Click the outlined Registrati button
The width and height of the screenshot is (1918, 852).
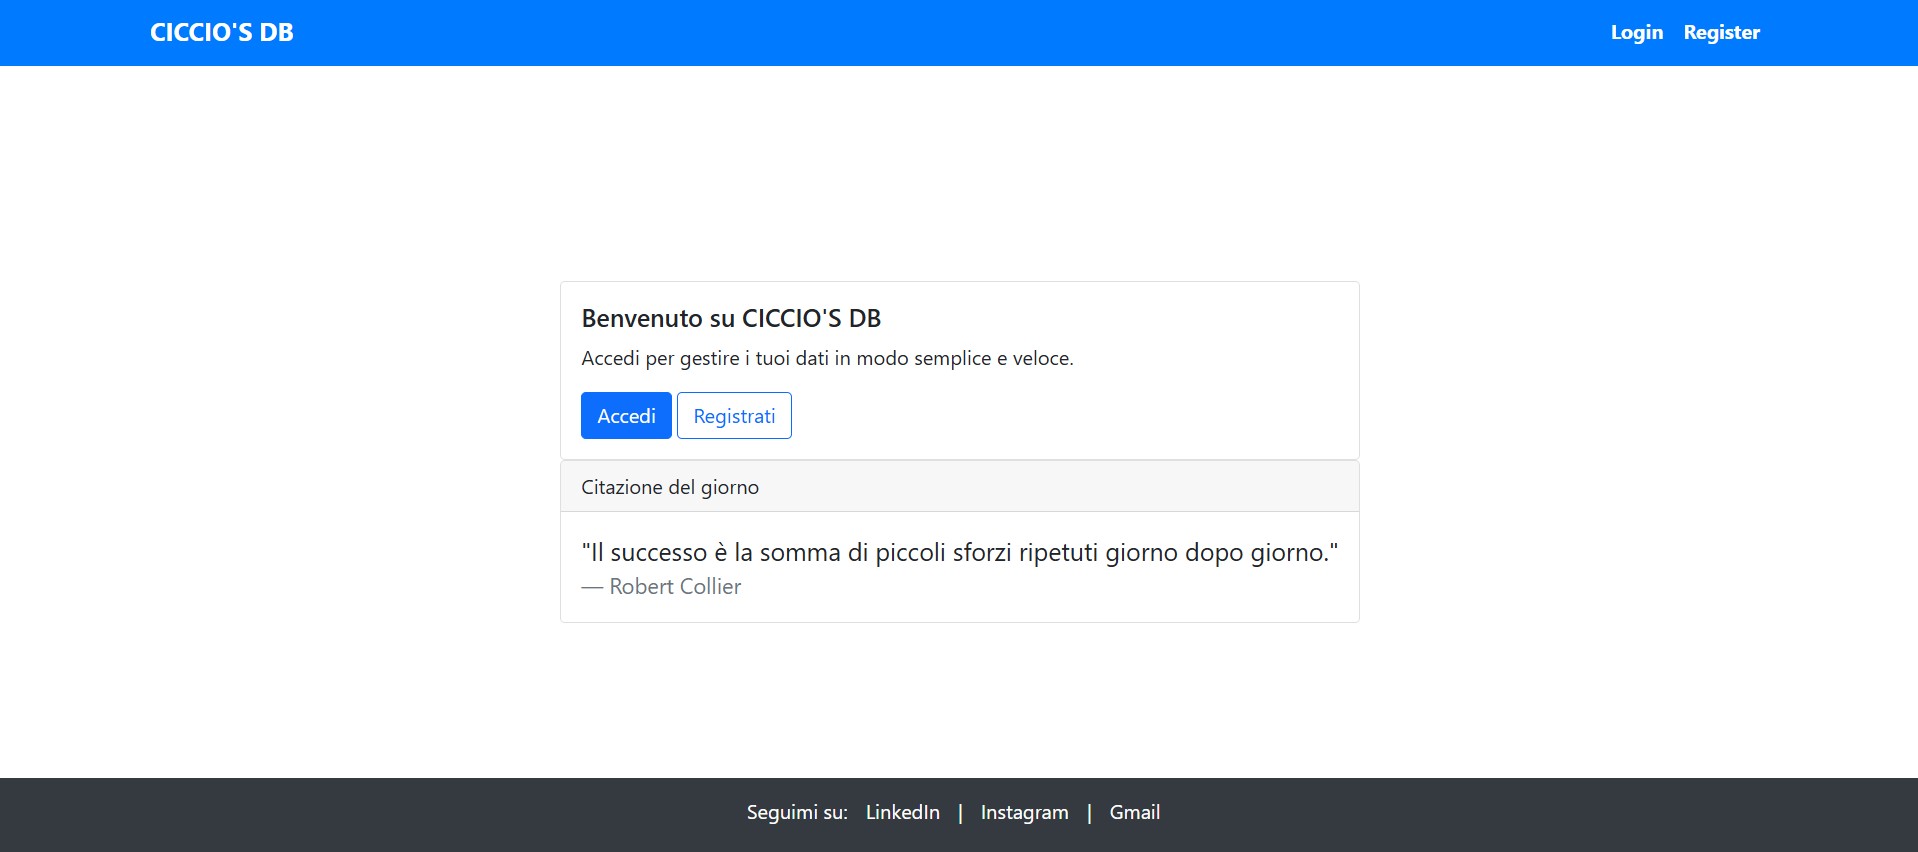coord(734,416)
